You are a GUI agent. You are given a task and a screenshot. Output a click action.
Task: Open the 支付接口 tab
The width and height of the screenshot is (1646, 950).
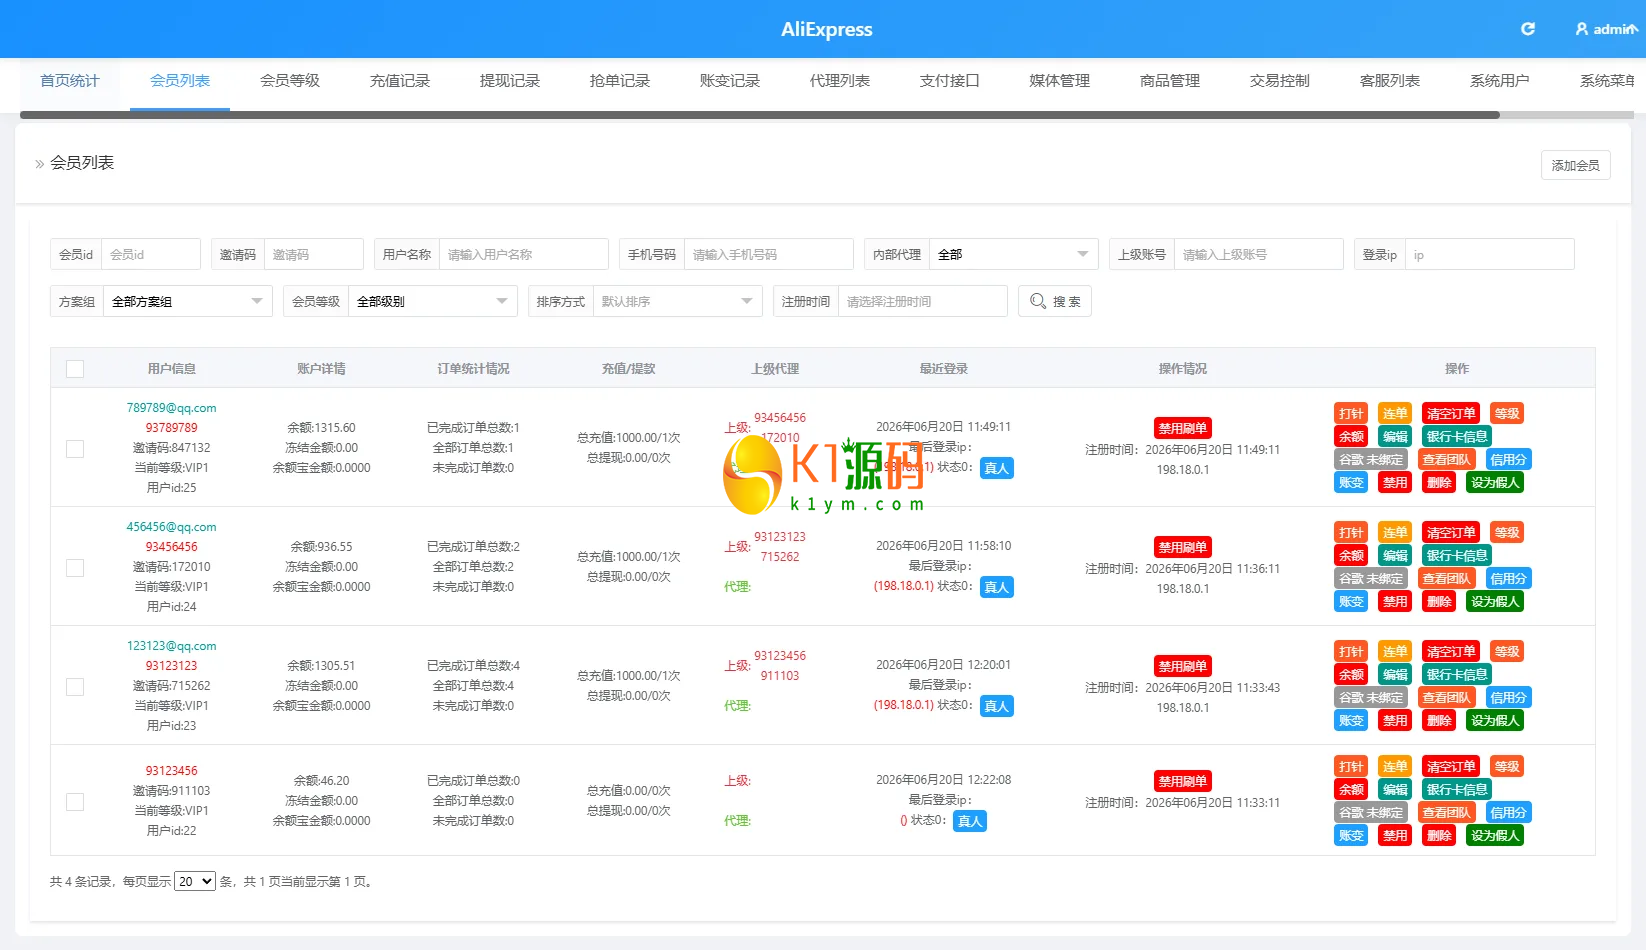tap(950, 81)
